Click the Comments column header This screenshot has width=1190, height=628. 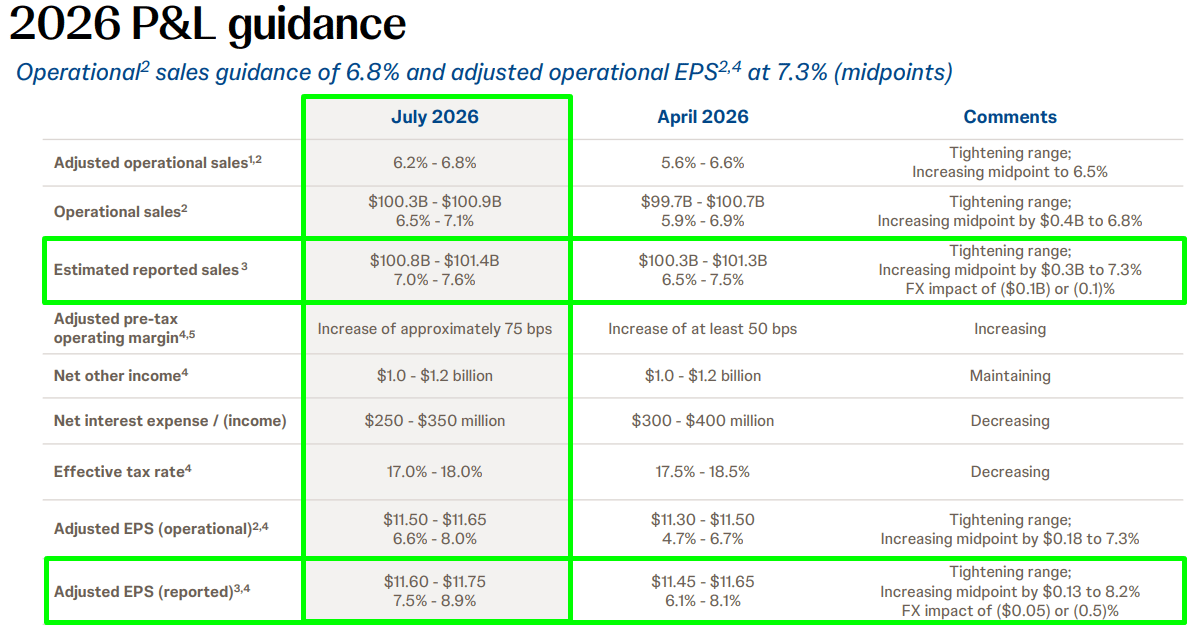click(1010, 117)
